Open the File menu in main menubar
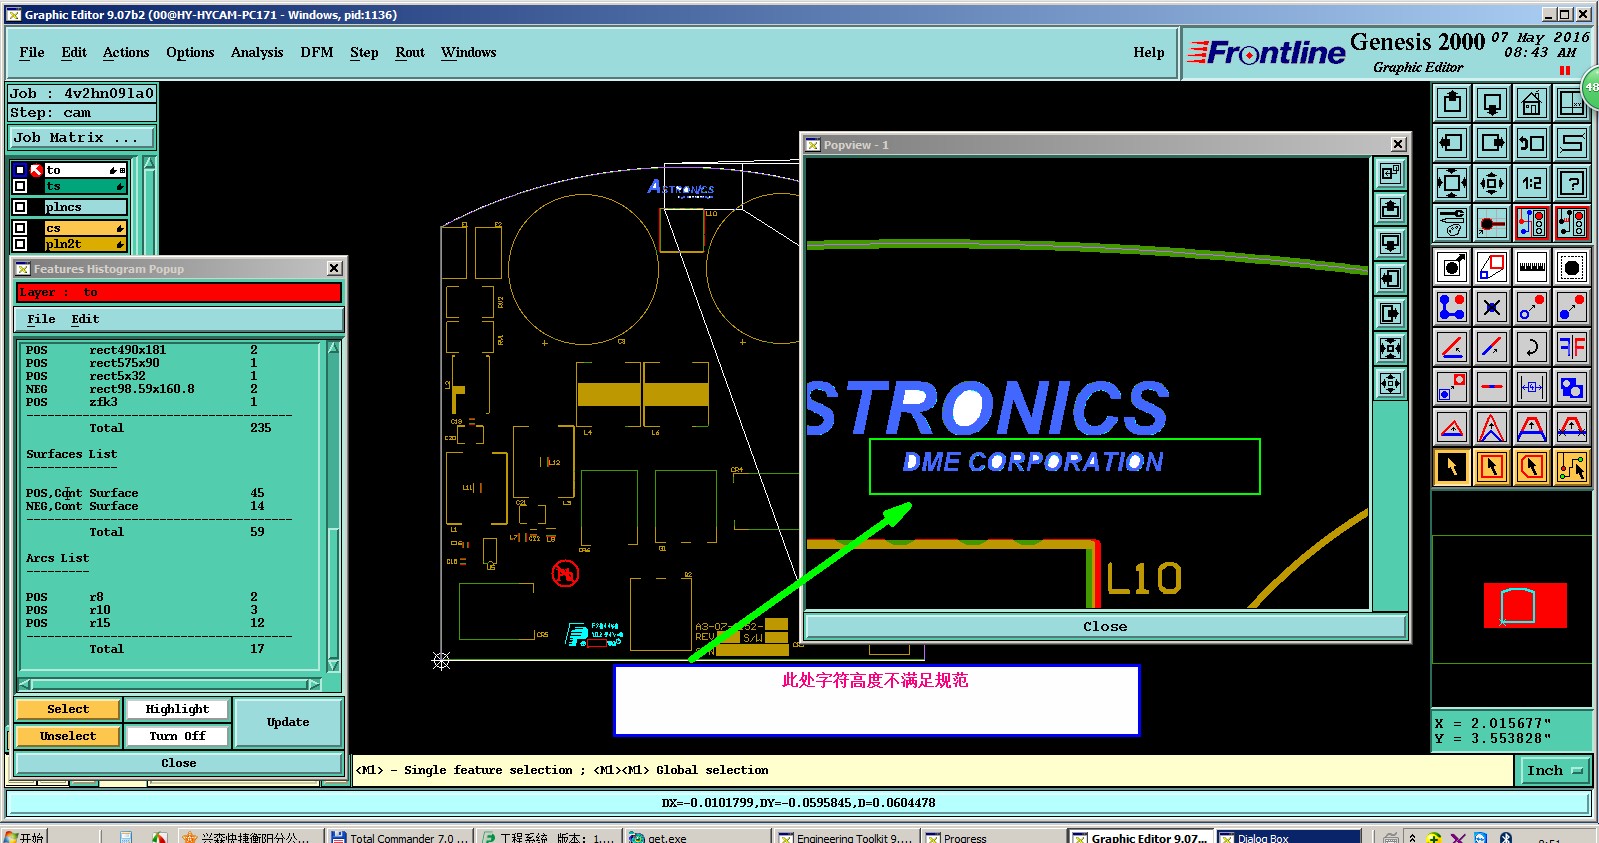1599x843 pixels. point(32,52)
